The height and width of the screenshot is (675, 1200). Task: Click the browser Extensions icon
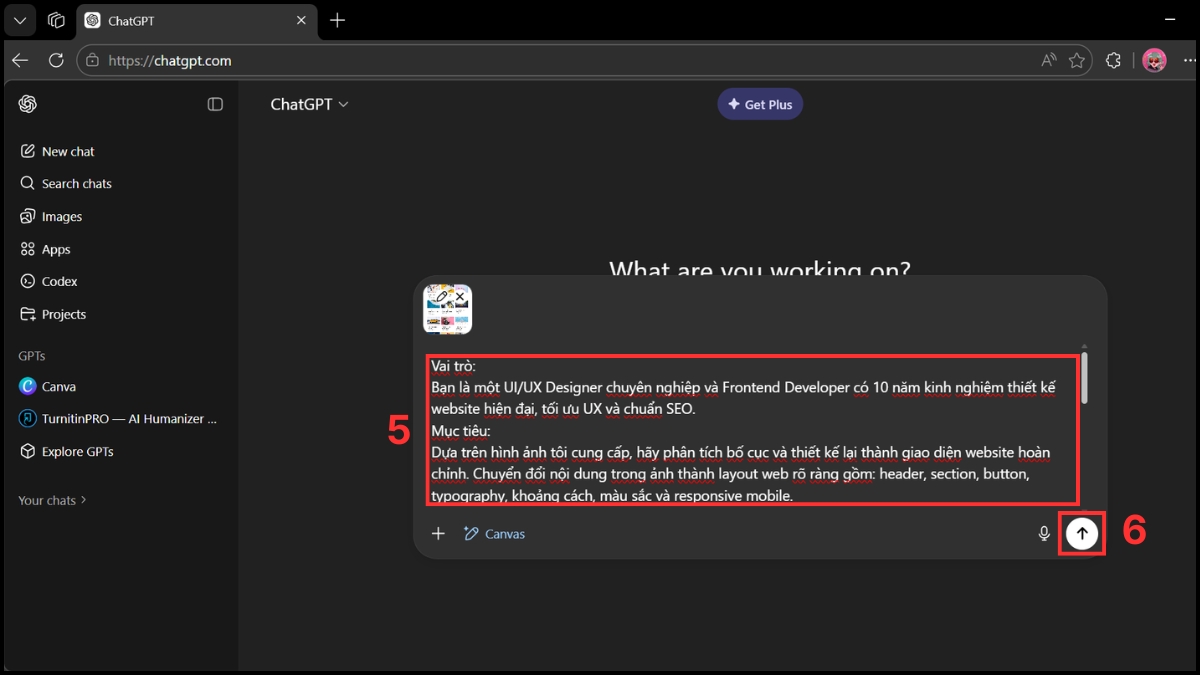[x=1113, y=60]
